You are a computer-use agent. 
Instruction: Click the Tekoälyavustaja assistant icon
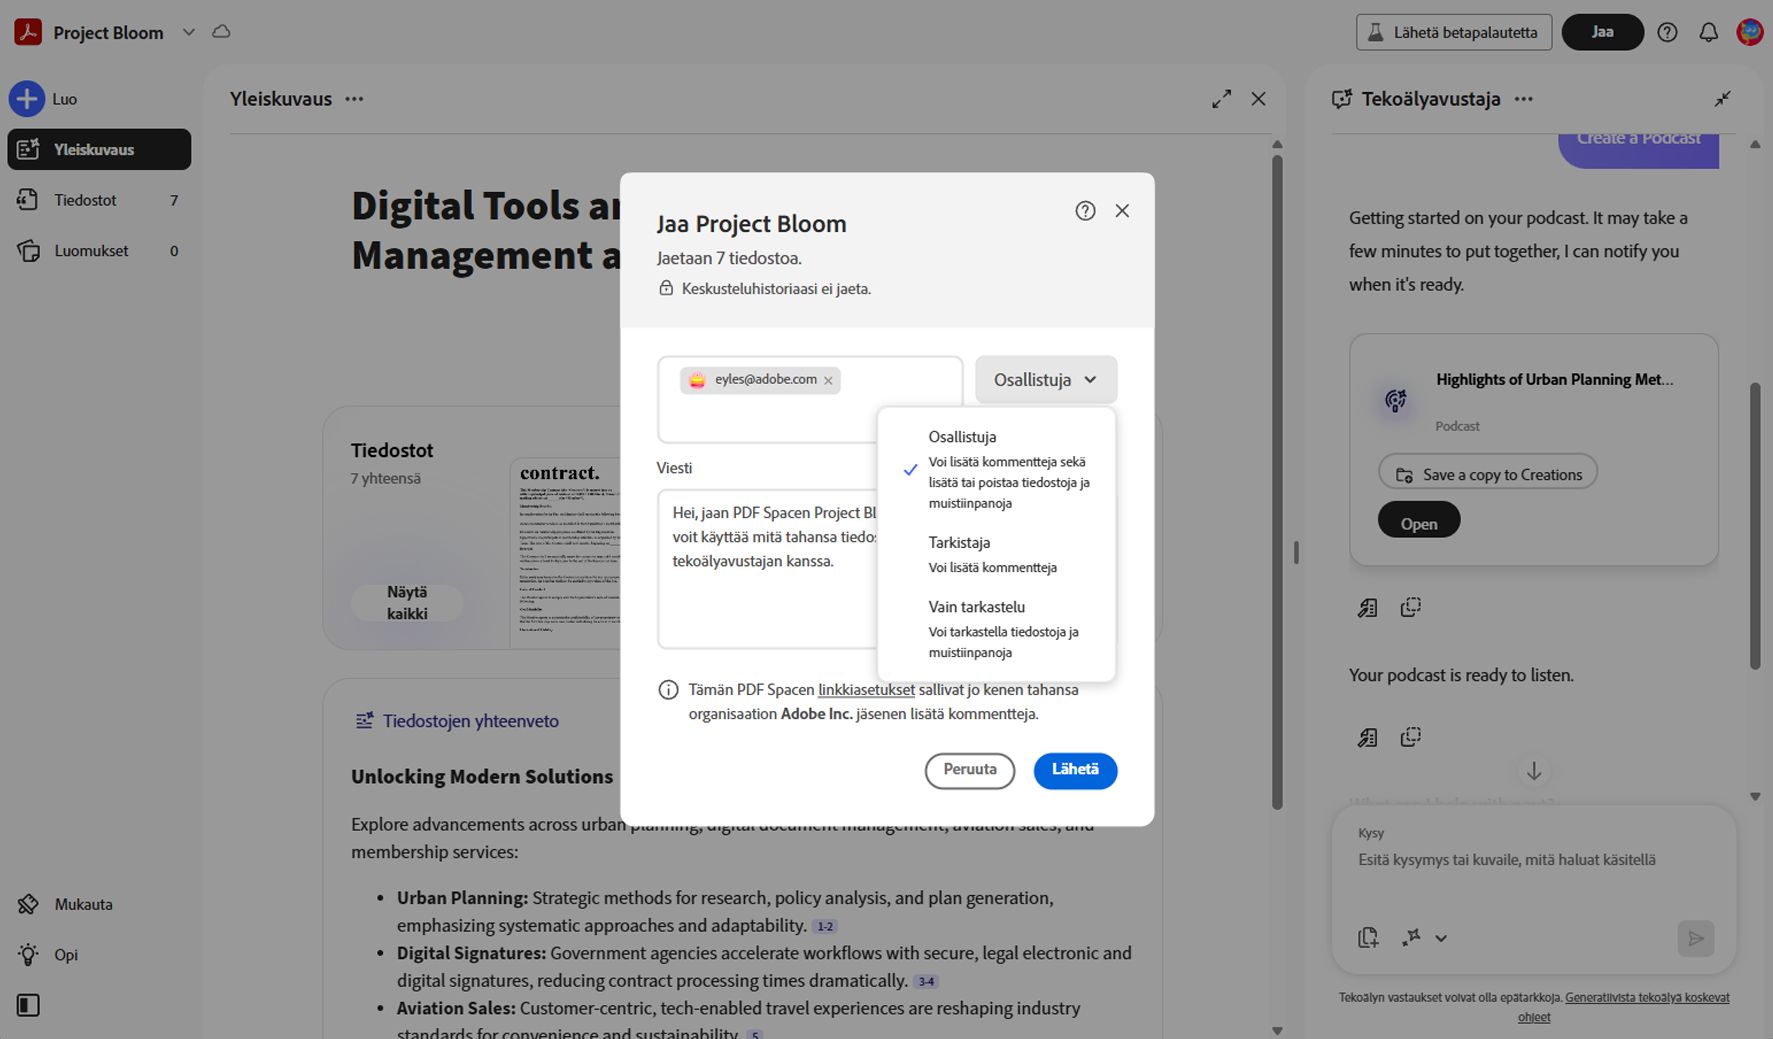point(1342,99)
